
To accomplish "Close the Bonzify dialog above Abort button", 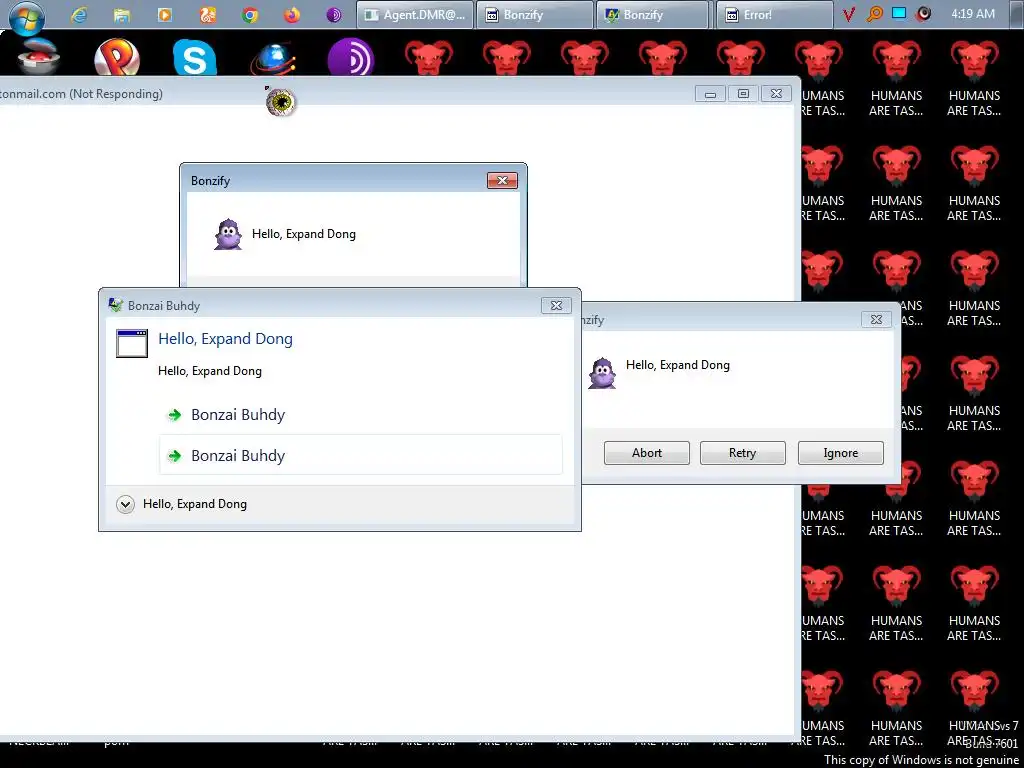I will point(876,319).
